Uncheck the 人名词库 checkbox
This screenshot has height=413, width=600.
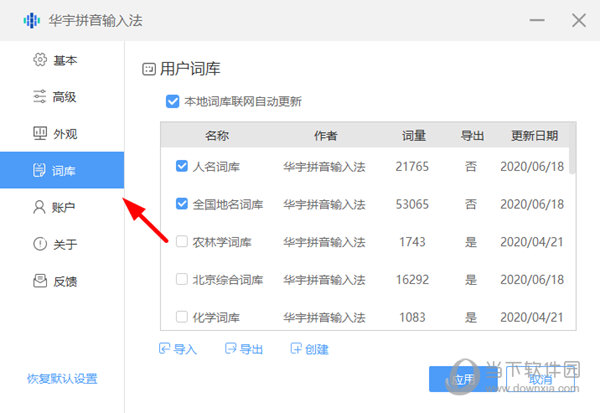(182, 166)
